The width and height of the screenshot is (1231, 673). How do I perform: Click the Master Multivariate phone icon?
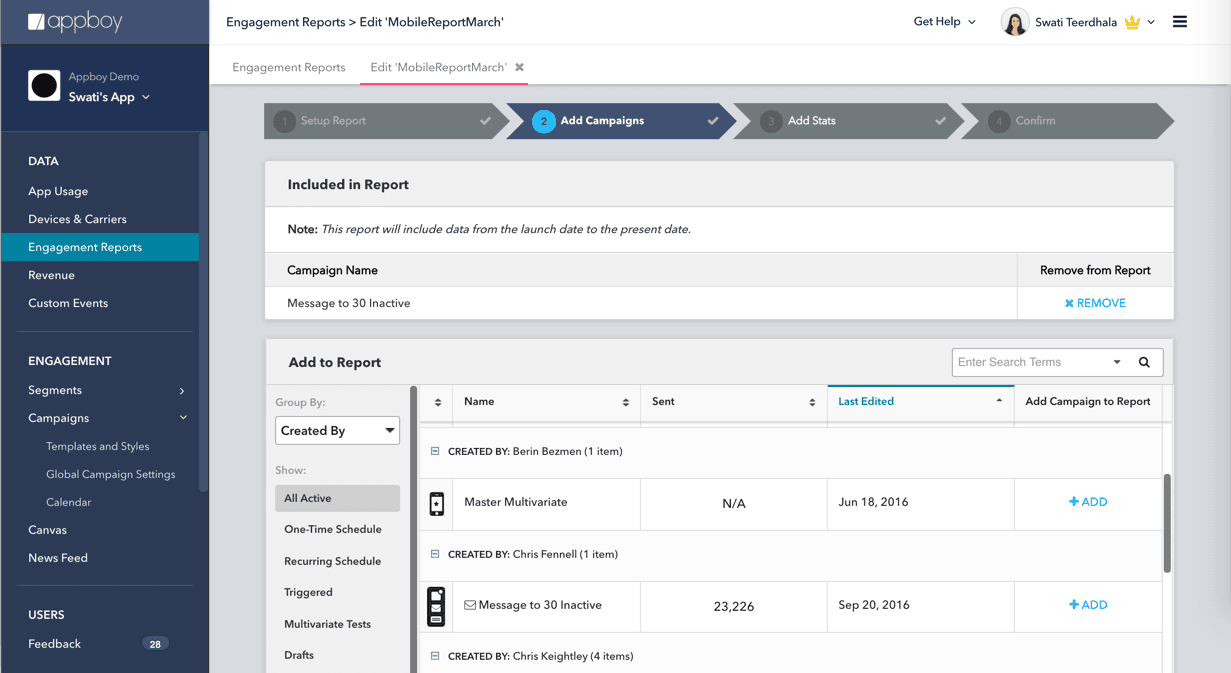[436, 503]
